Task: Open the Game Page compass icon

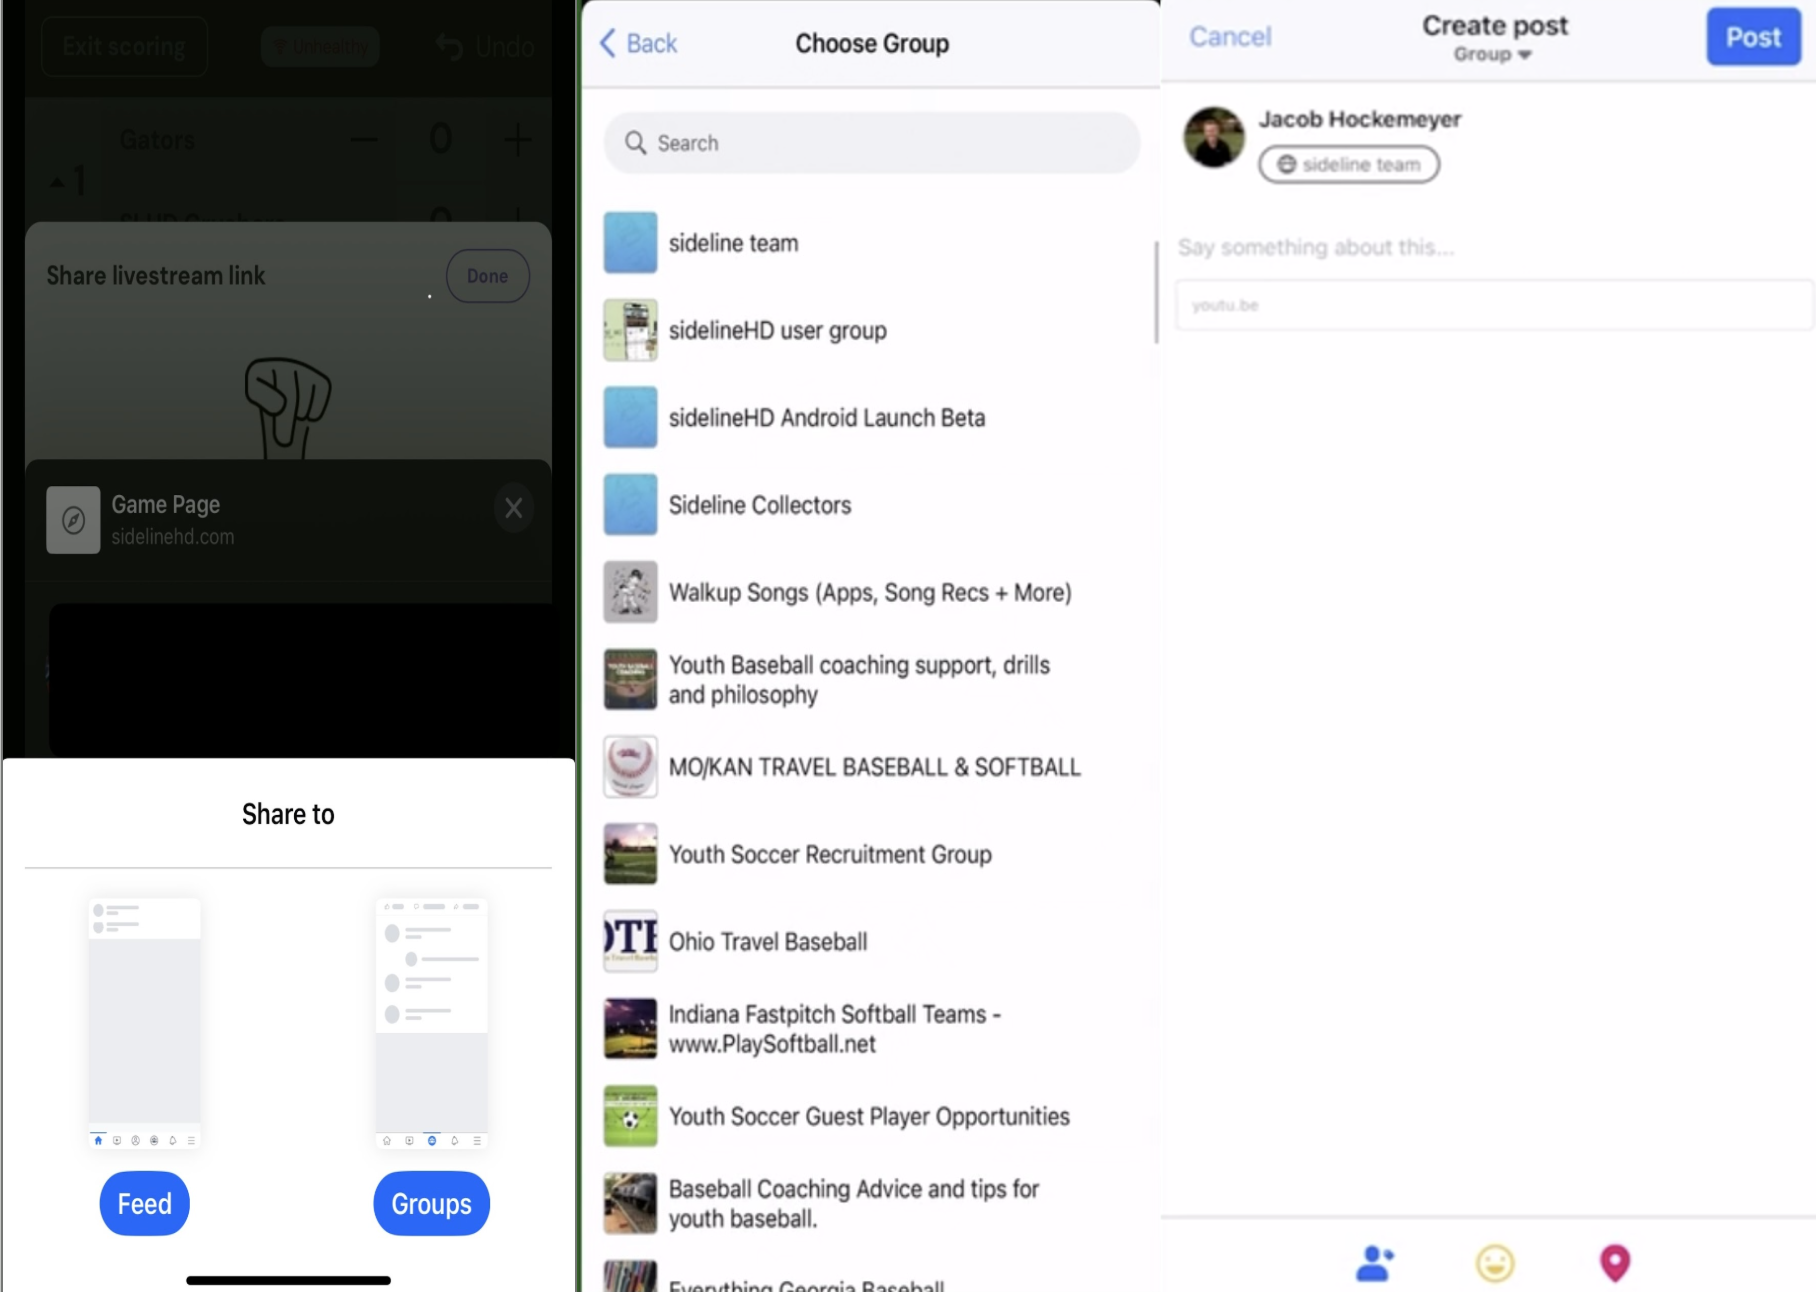Action: pos(73,520)
